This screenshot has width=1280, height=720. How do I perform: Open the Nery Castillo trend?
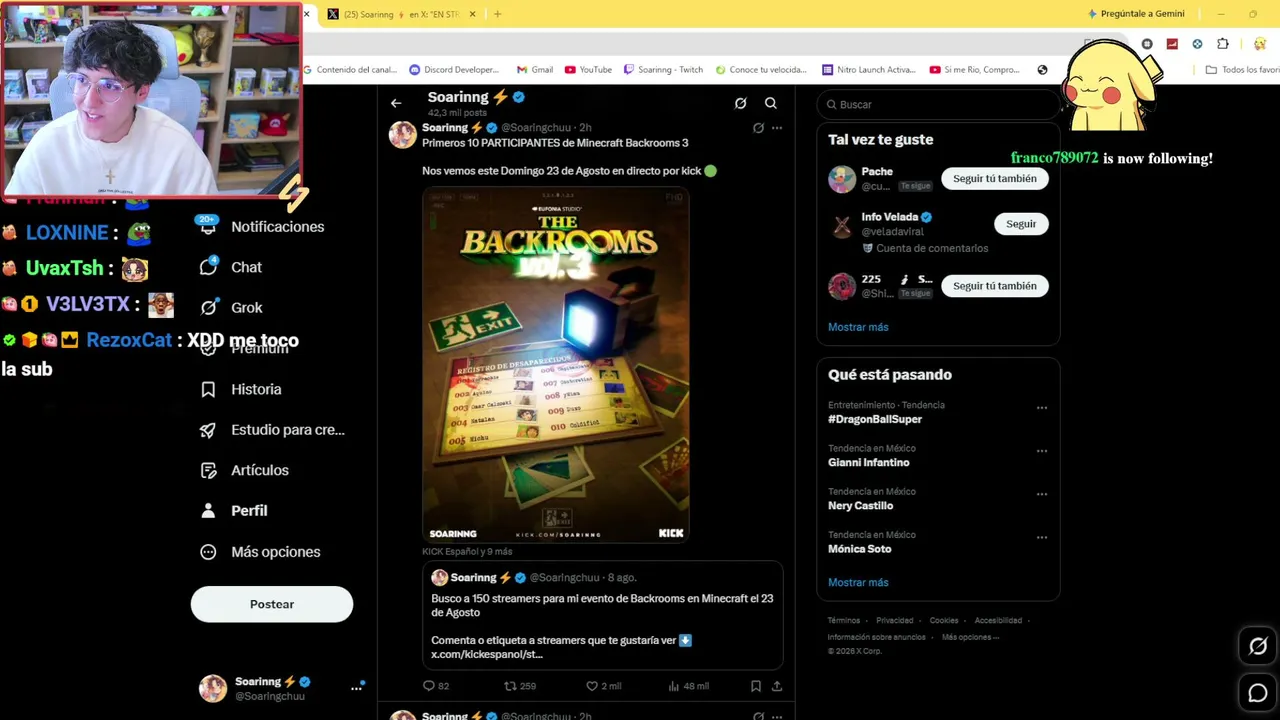(861, 506)
